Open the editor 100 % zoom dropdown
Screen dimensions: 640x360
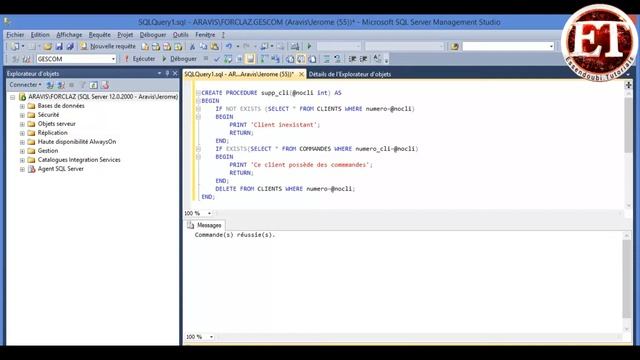[x=209, y=213]
